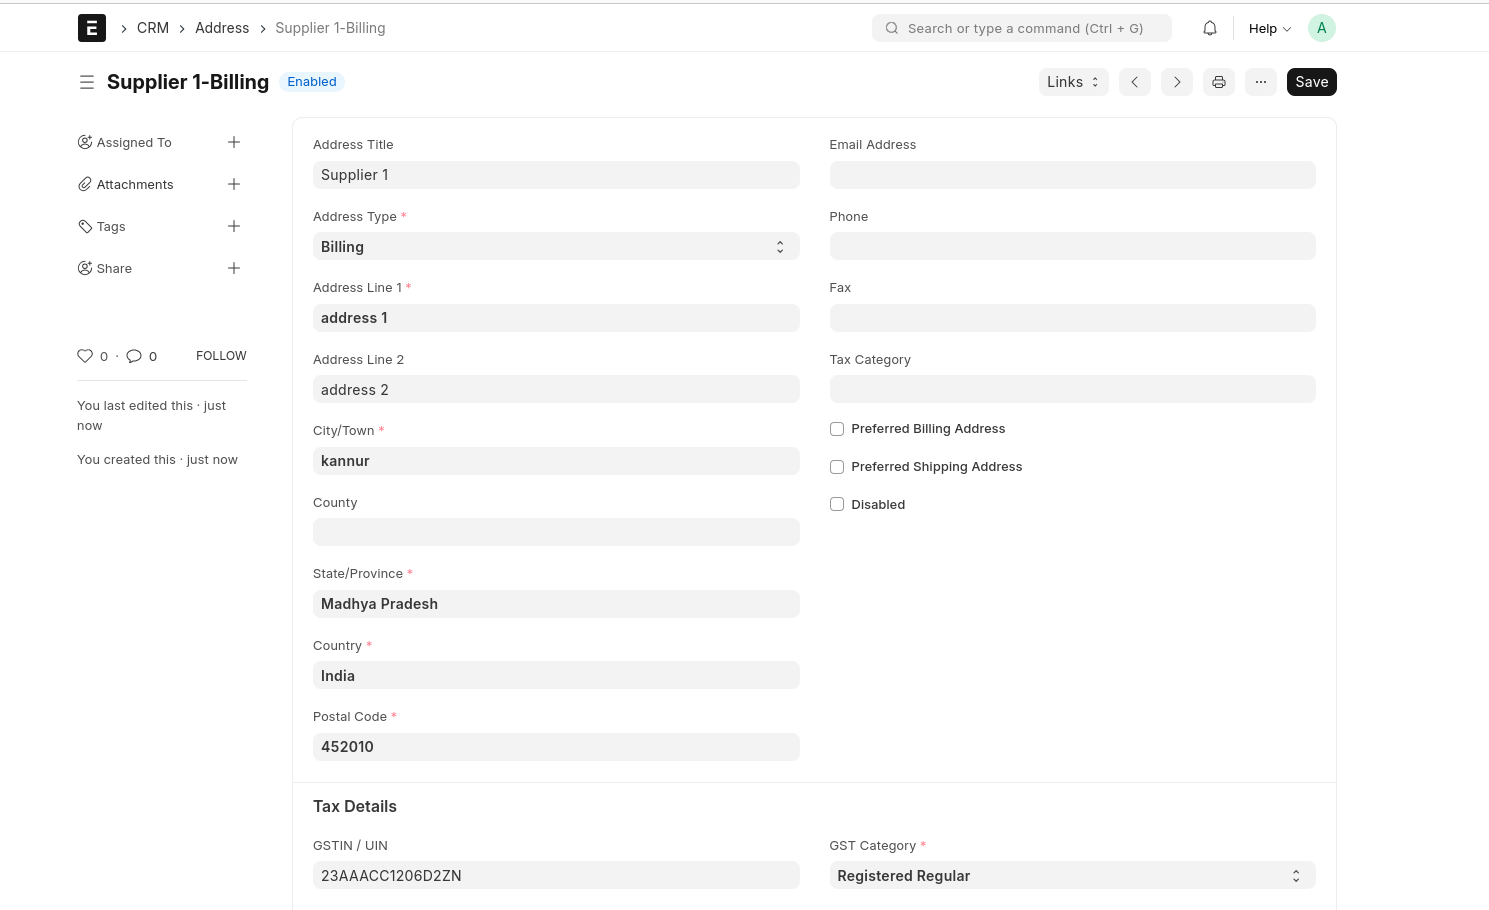Navigate to CRM breadcrumb
The width and height of the screenshot is (1489, 910).
152,28
